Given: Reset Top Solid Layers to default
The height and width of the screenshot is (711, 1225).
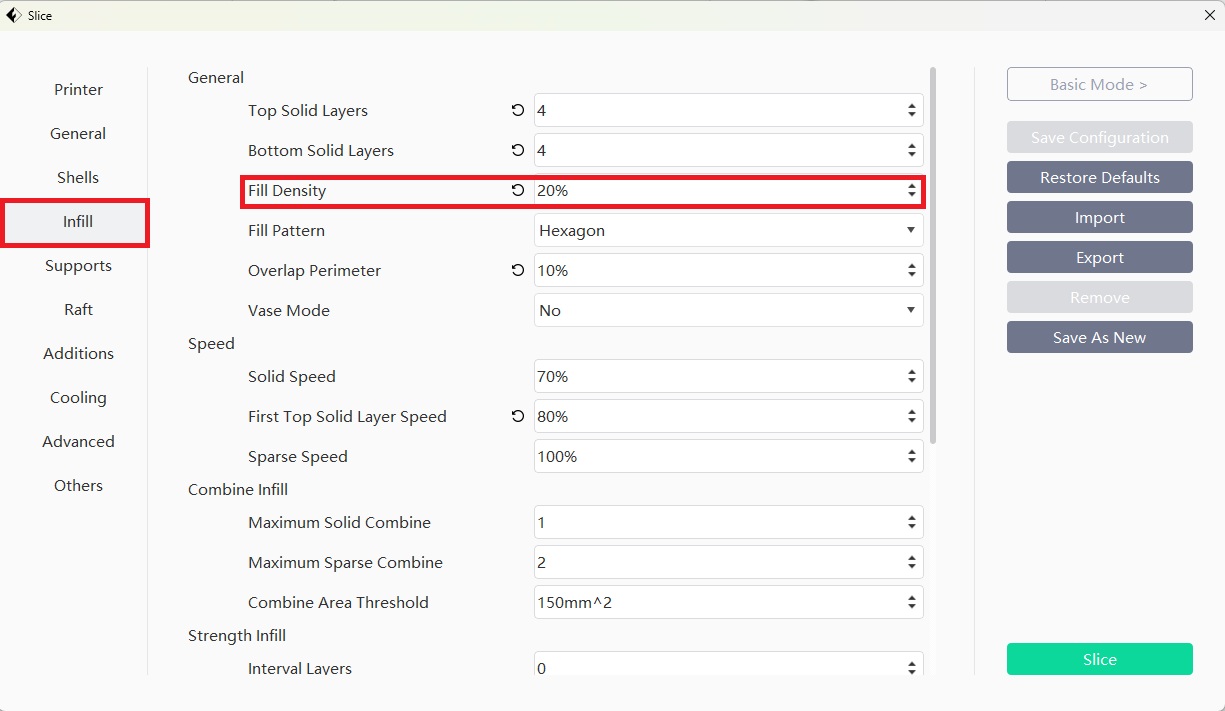Looking at the screenshot, I should (517, 111).
